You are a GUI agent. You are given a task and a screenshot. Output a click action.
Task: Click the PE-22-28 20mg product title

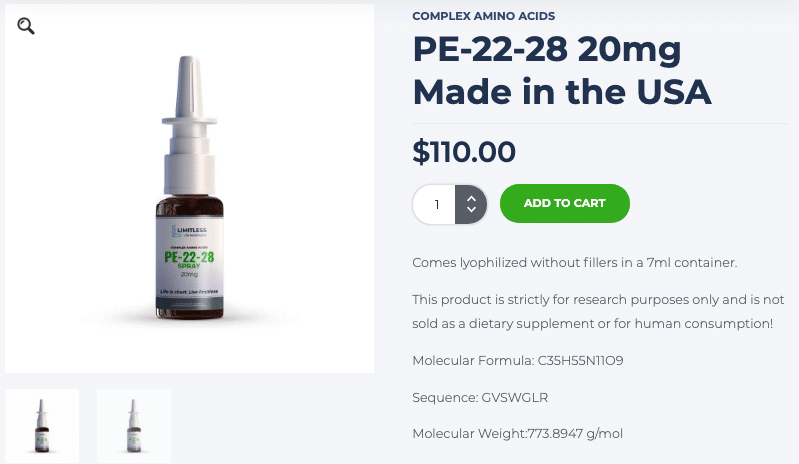(547, 49)
